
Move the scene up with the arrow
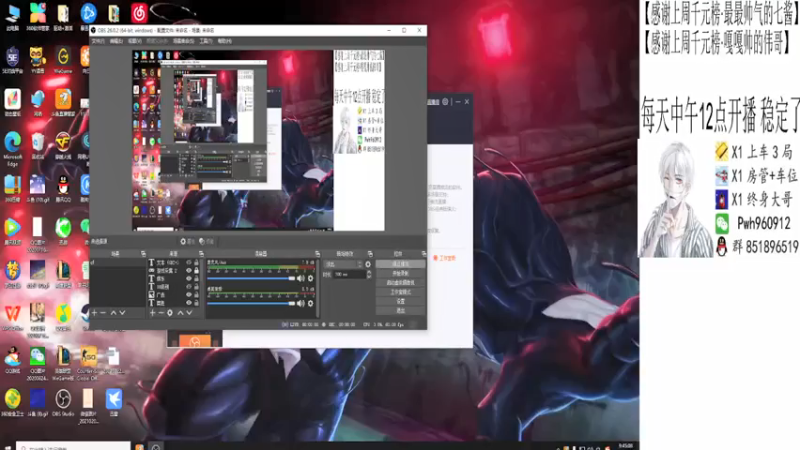(x=113, y=313)
